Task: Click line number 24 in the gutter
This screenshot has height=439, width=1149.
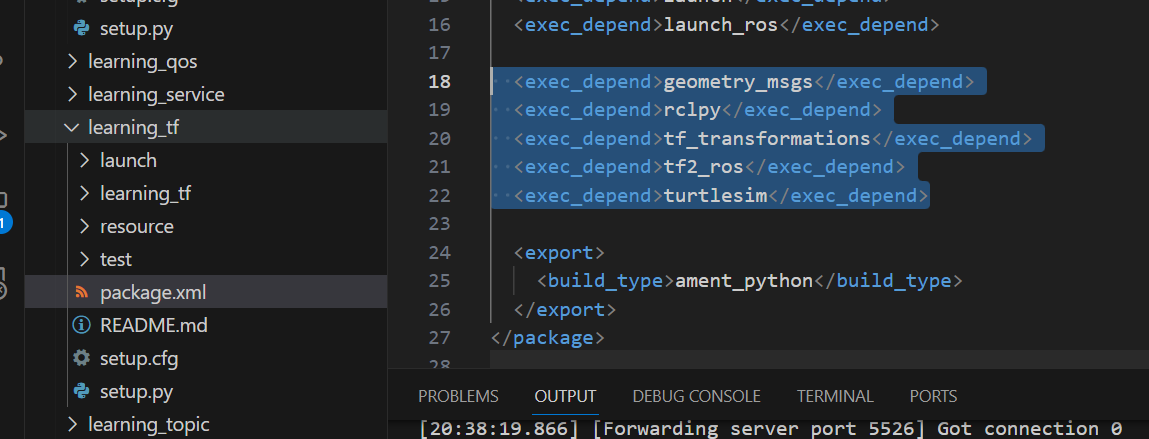Action: [x=439, y=253]
